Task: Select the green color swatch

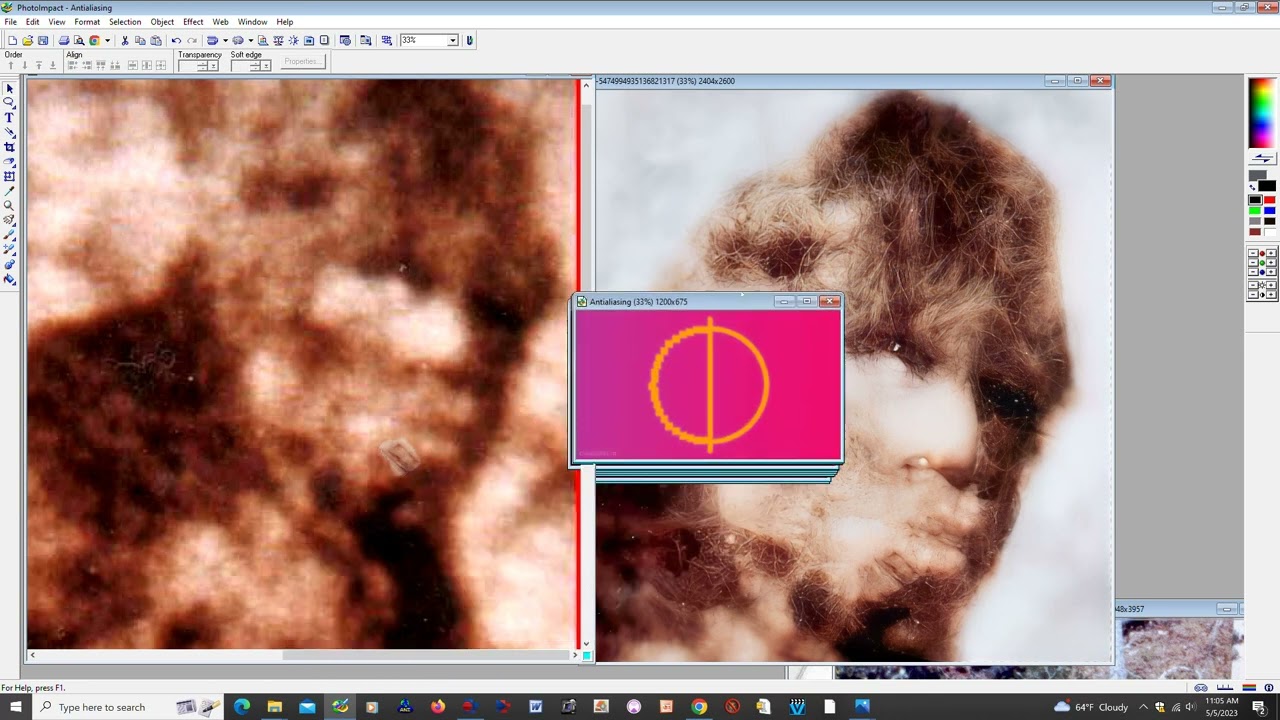Action: point(1255,210)
